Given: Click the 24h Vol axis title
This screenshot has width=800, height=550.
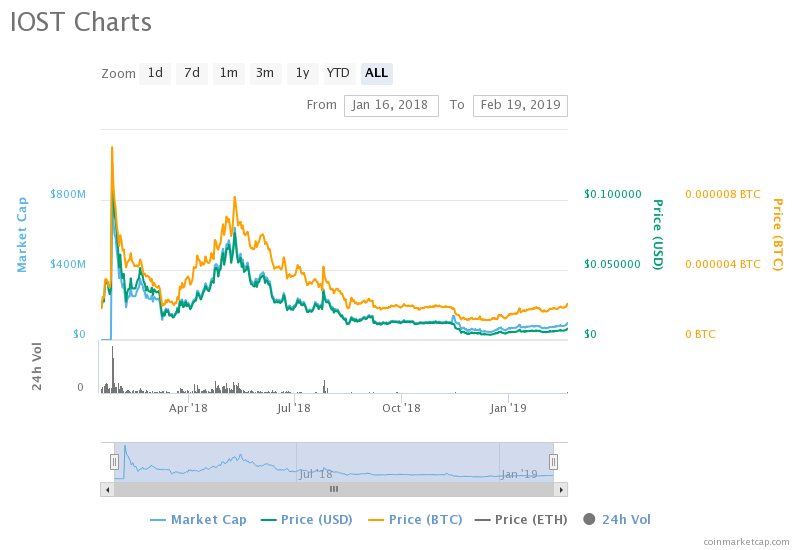Looking at the screenshot, I should click(x=37, y=366).
